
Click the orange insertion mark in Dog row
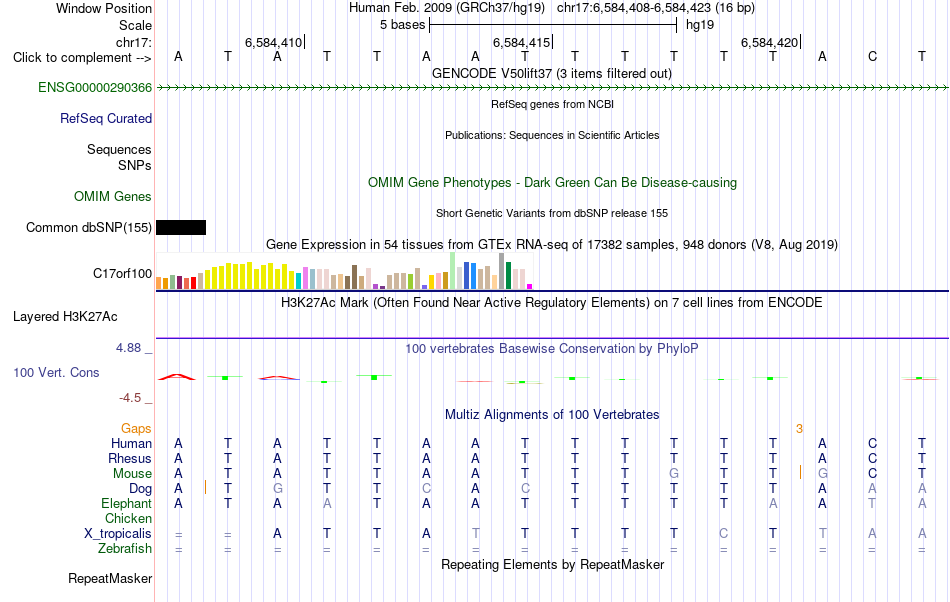[x=205, y=487]
